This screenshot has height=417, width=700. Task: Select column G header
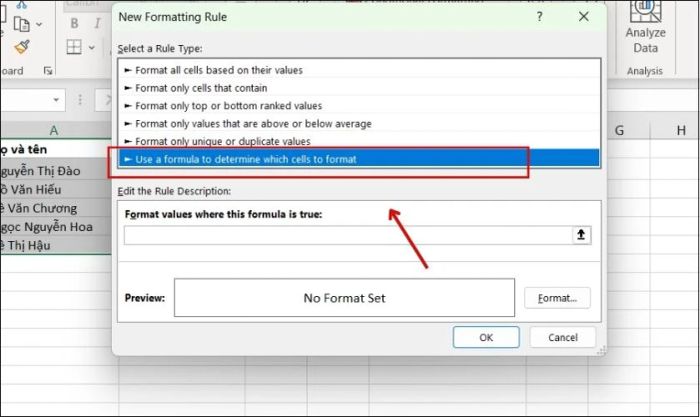(x=619, y=130)
